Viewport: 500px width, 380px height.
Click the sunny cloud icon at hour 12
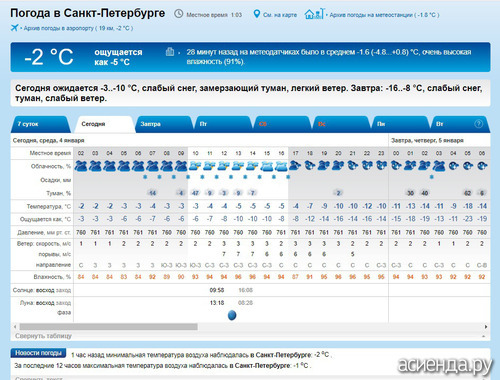point(224,166)
